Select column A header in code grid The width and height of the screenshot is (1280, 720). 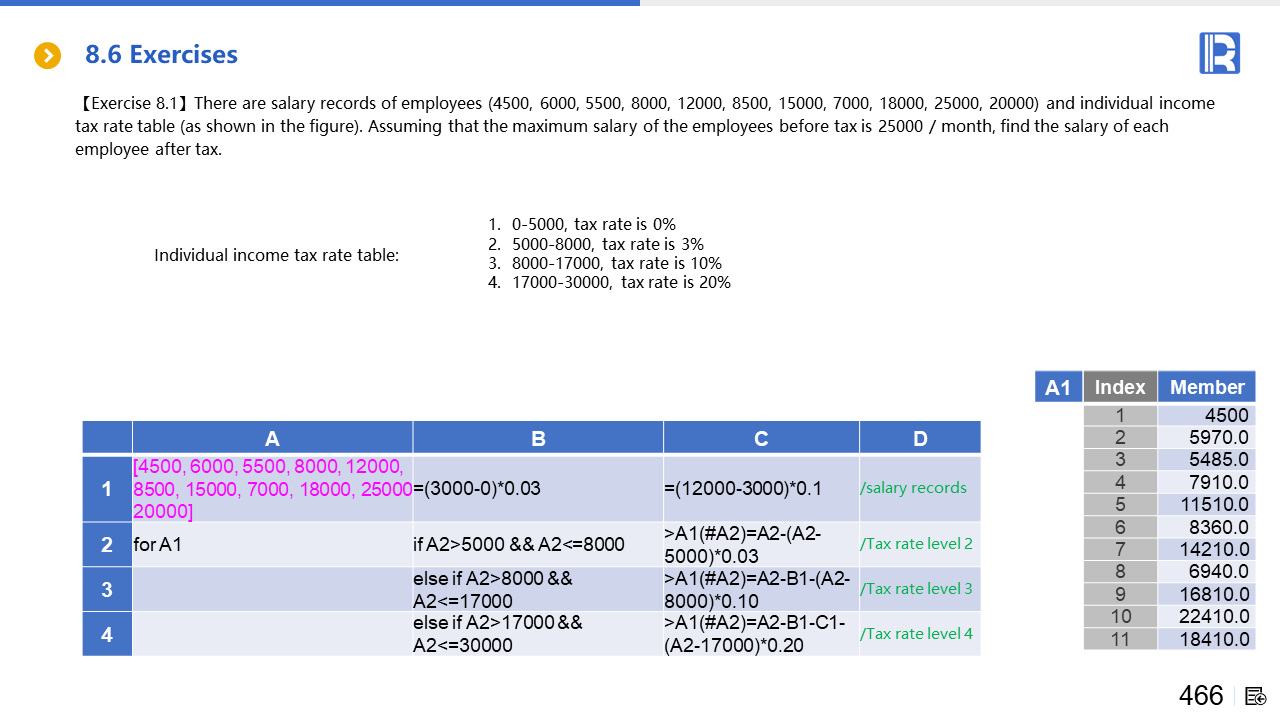coord(272,438)
